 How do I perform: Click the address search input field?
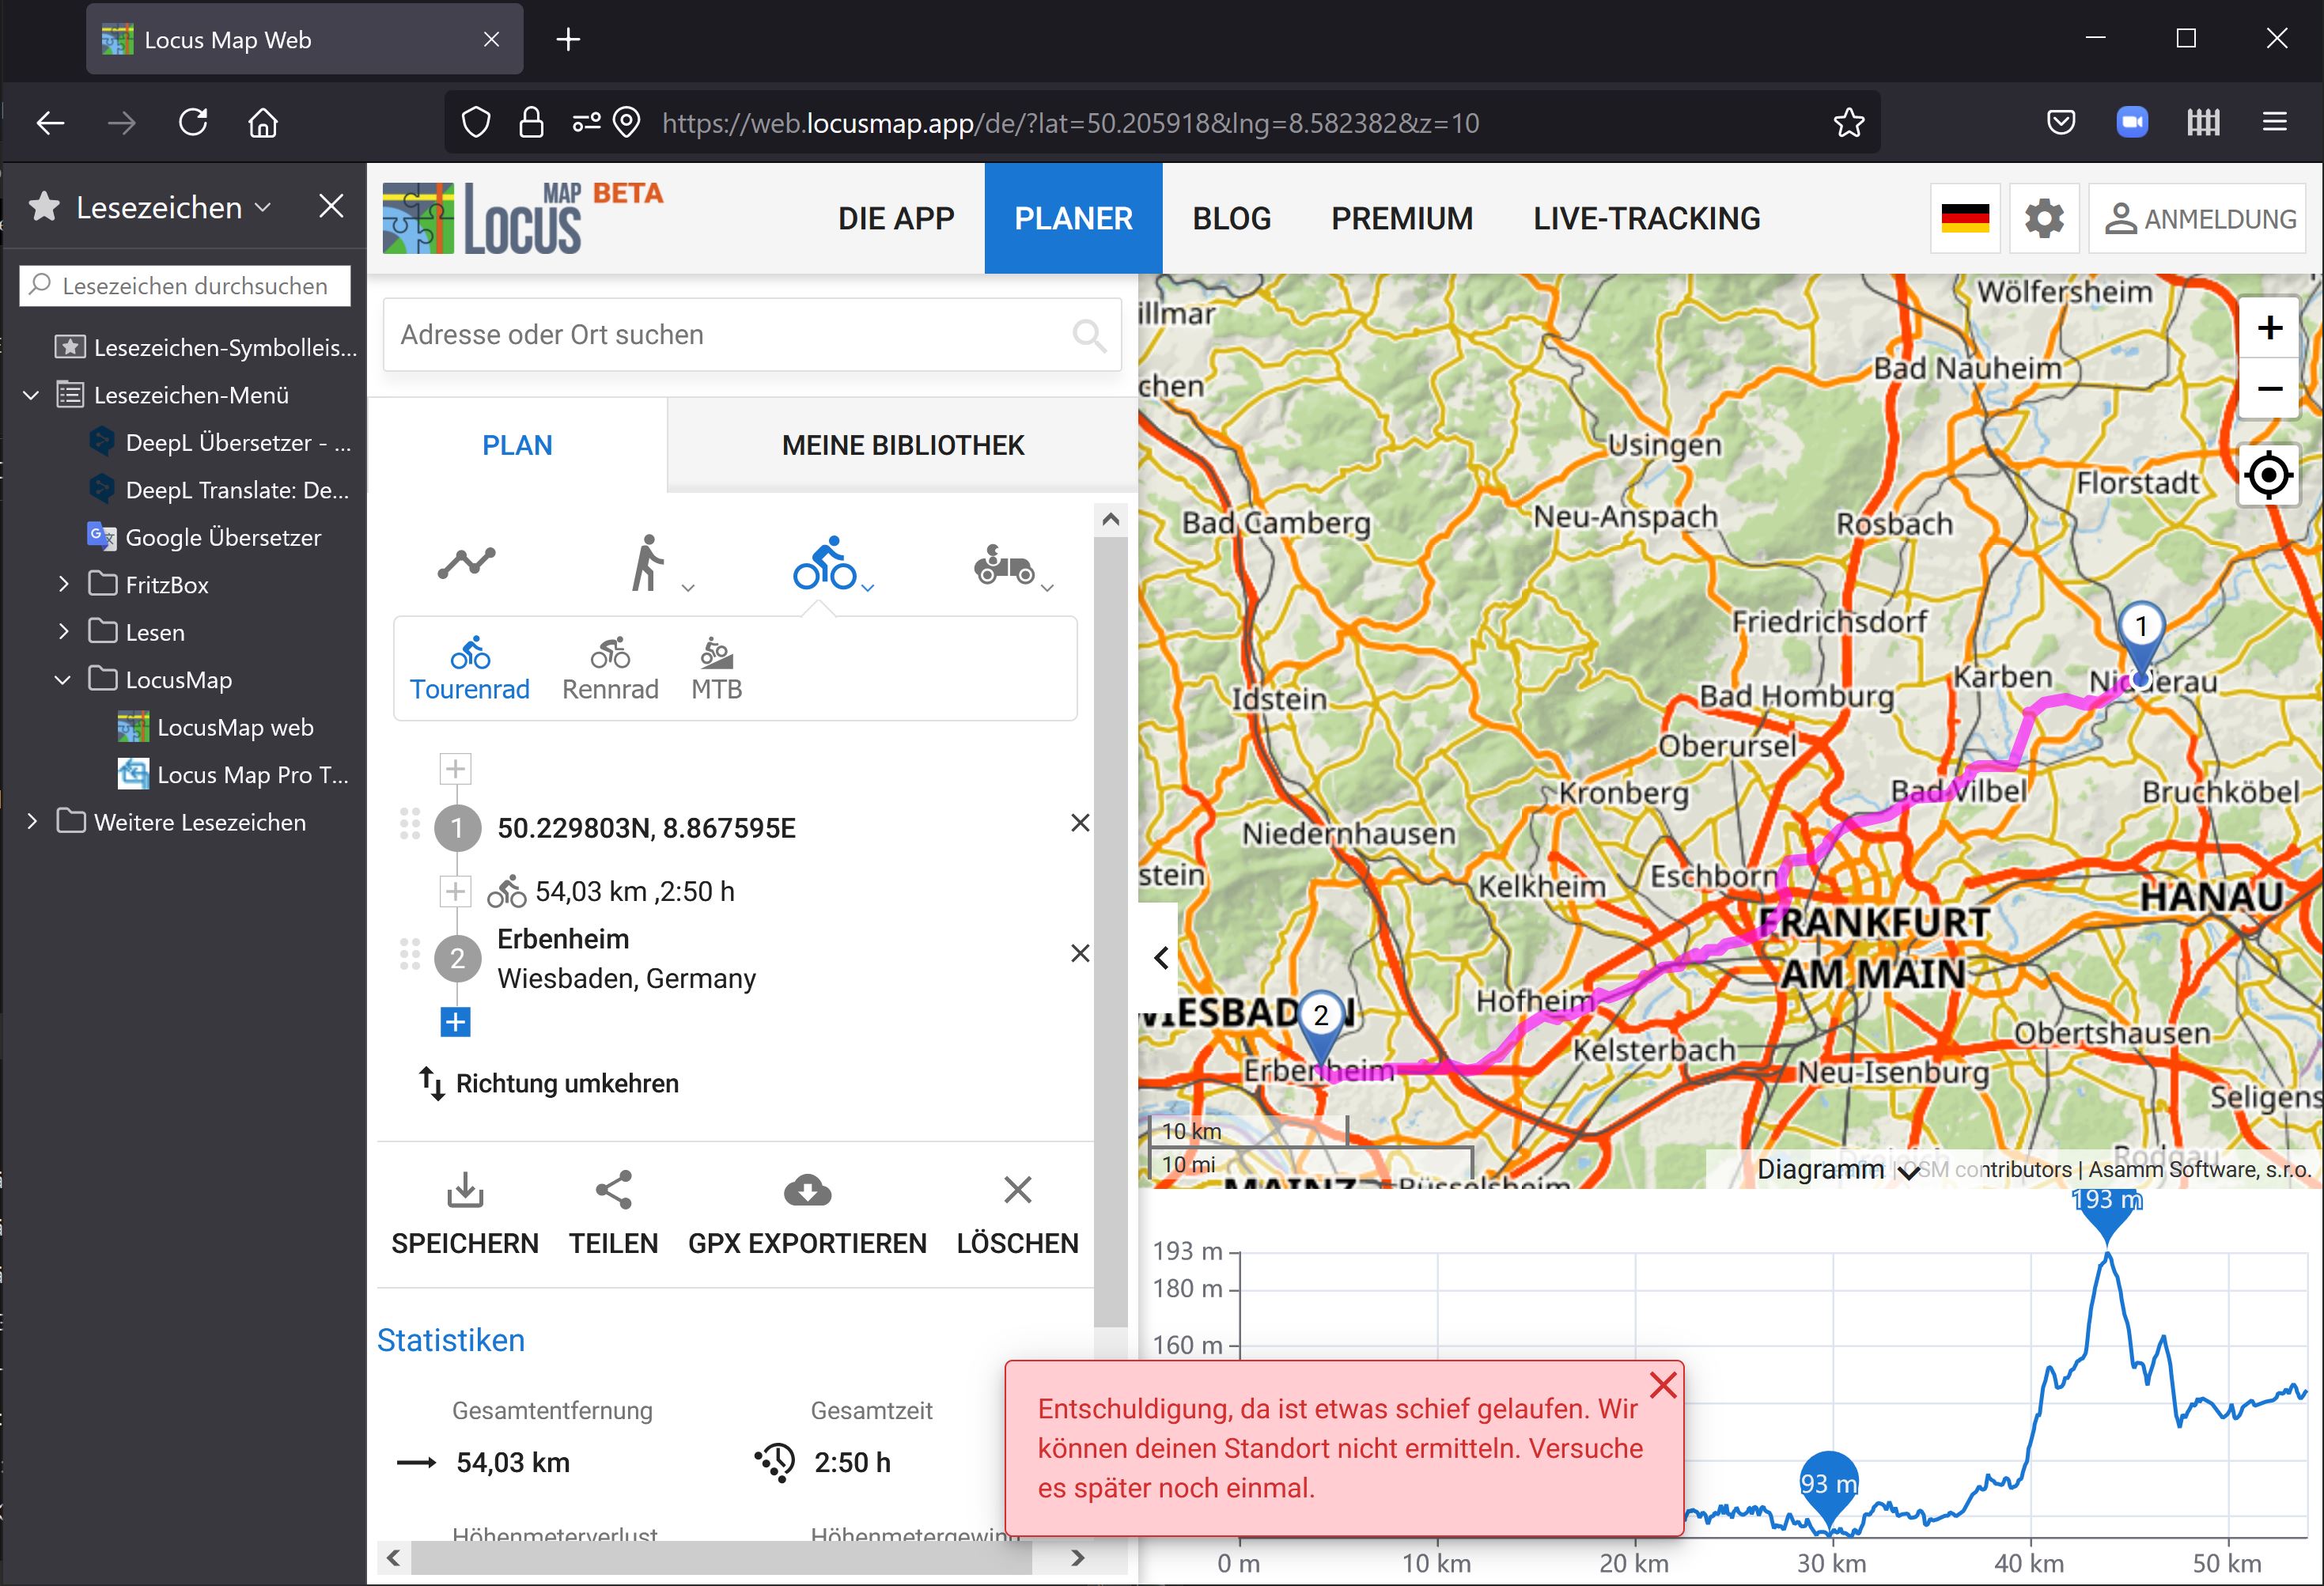coord(730,335)
